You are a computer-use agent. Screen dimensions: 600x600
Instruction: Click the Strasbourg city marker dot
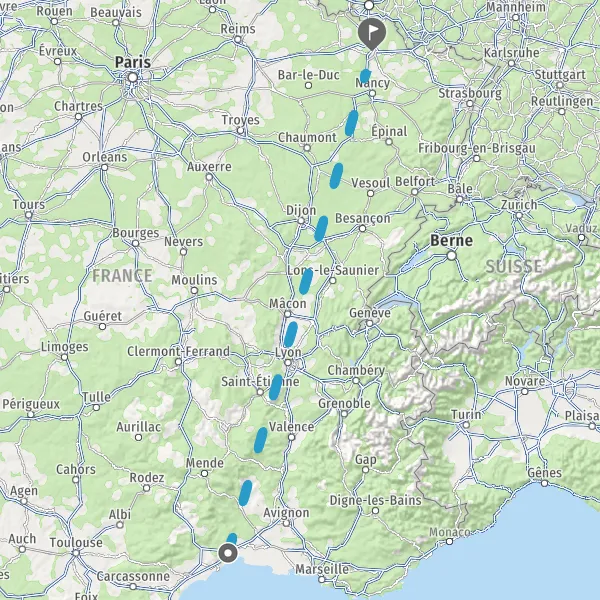point(470,104)
